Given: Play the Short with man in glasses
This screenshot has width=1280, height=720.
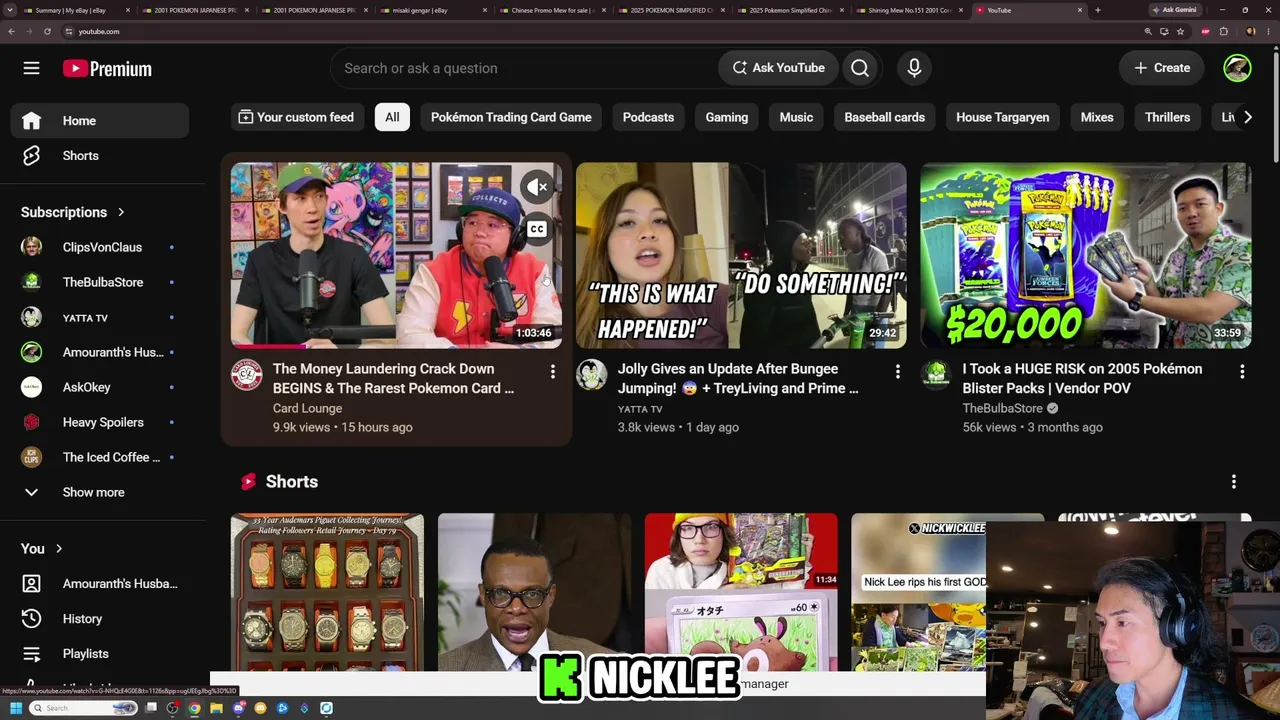Looking at the screenshot, I should click(x=534, y=592).
